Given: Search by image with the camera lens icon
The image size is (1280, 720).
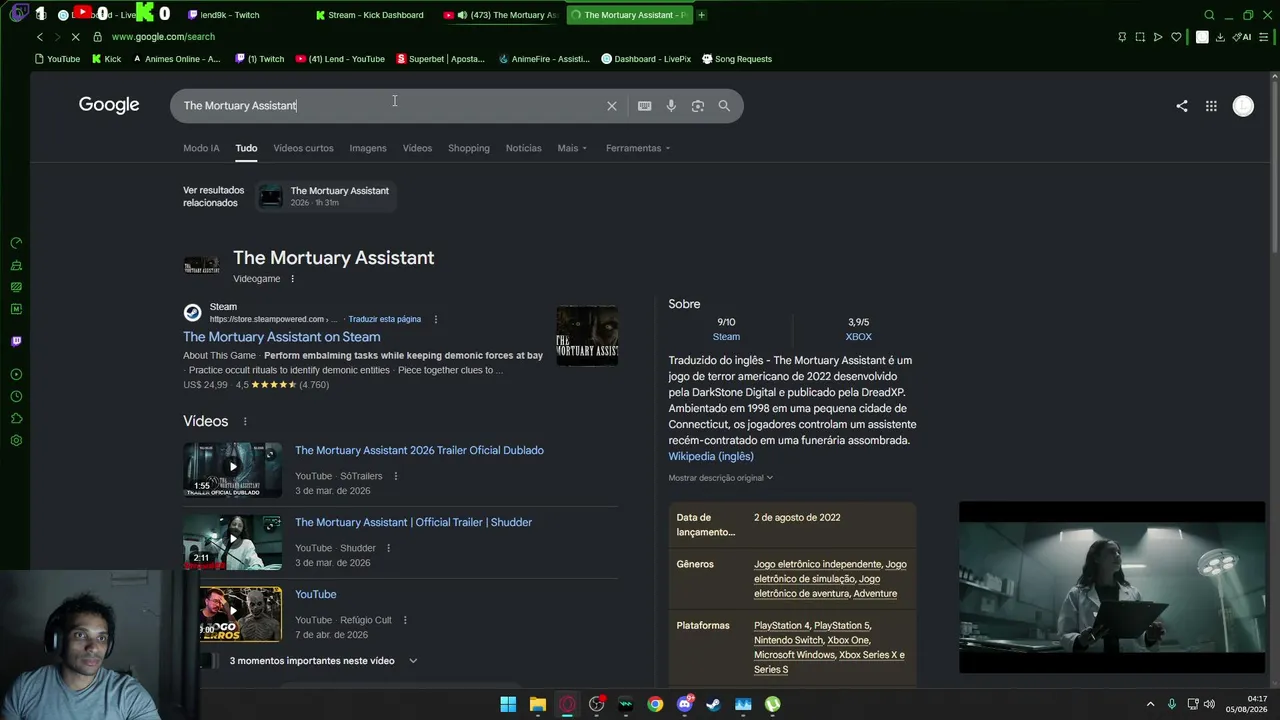Looking at the screenshot, I should 698,106.
